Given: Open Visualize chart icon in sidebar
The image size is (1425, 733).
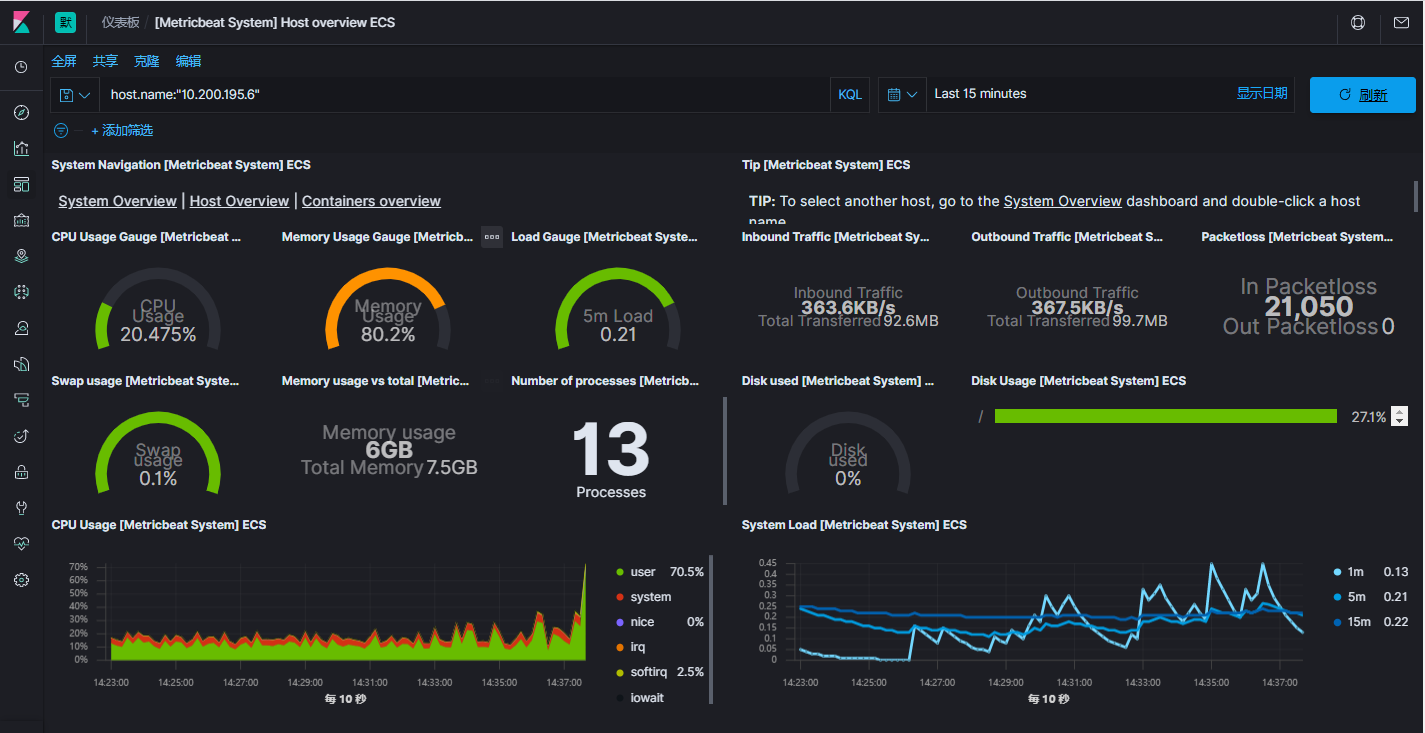Looking at the screenshot, I should (21, 148).
